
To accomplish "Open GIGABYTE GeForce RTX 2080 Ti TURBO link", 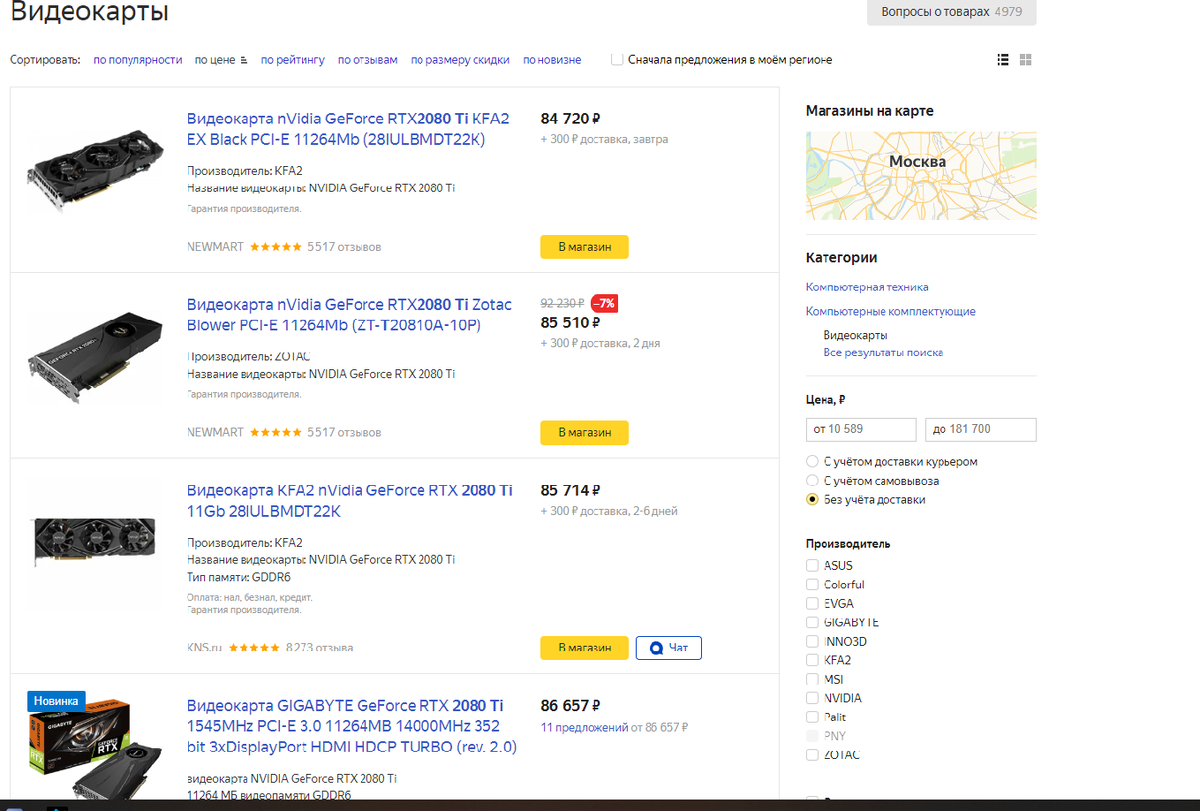I will 351,726.
